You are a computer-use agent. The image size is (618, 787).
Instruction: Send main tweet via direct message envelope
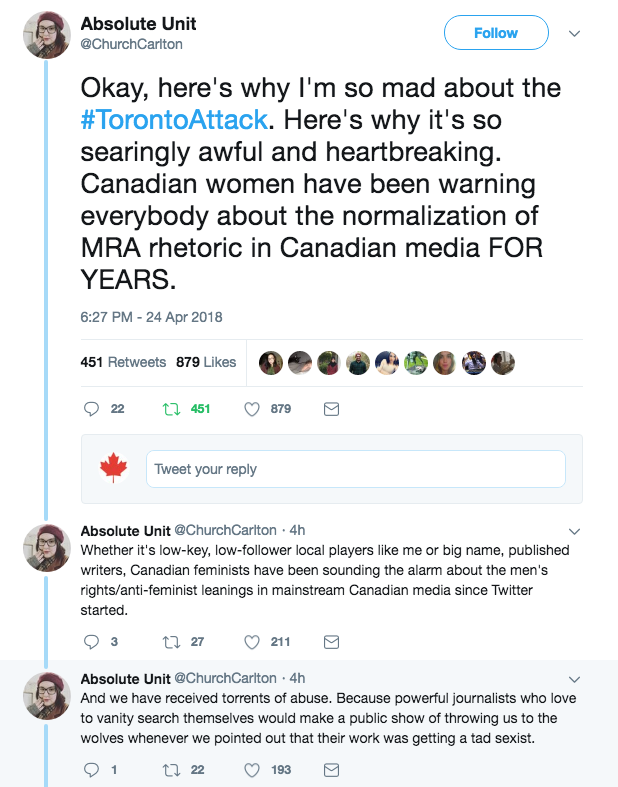pyautogui.click(x=333, y=409)
